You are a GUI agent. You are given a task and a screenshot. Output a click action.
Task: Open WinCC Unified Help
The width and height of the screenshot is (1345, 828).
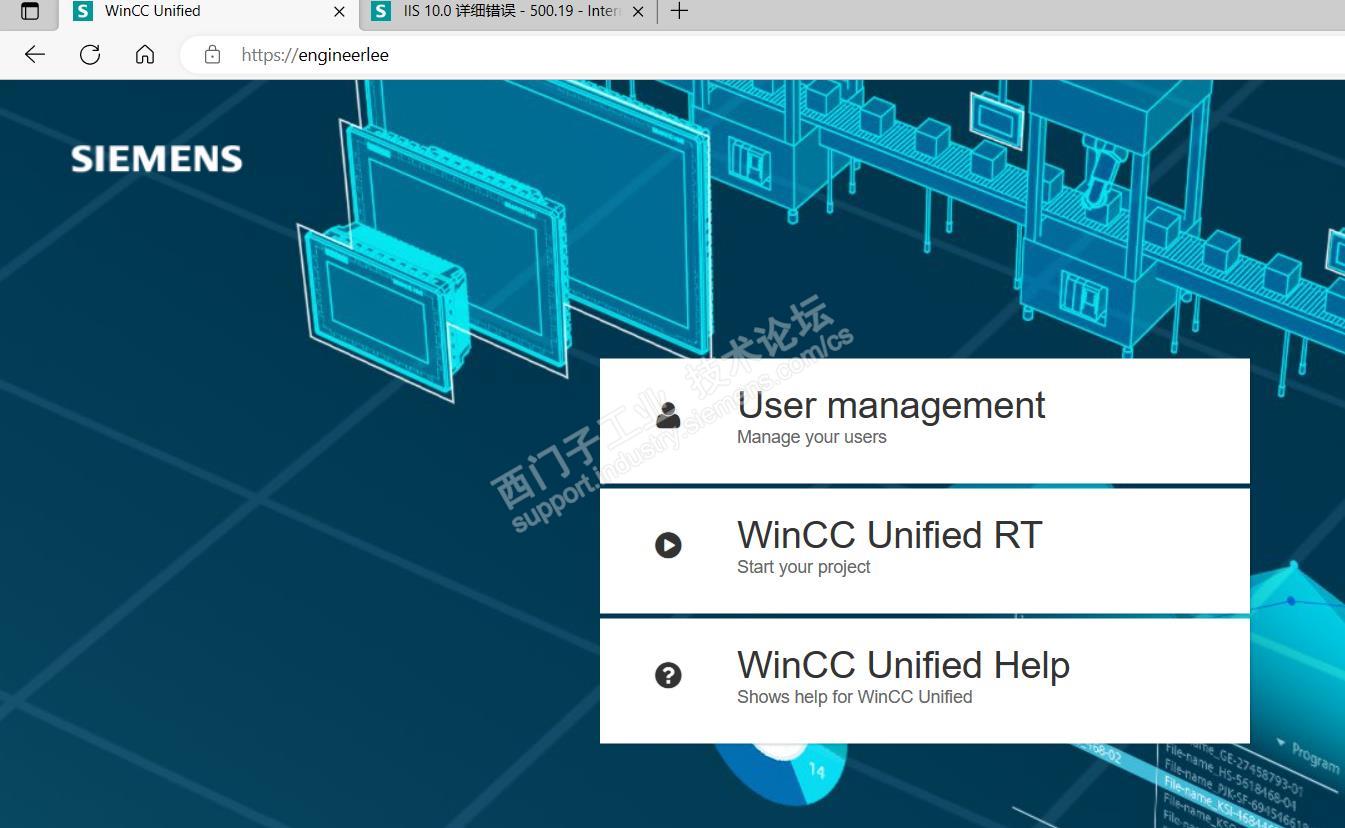point(925,680)
